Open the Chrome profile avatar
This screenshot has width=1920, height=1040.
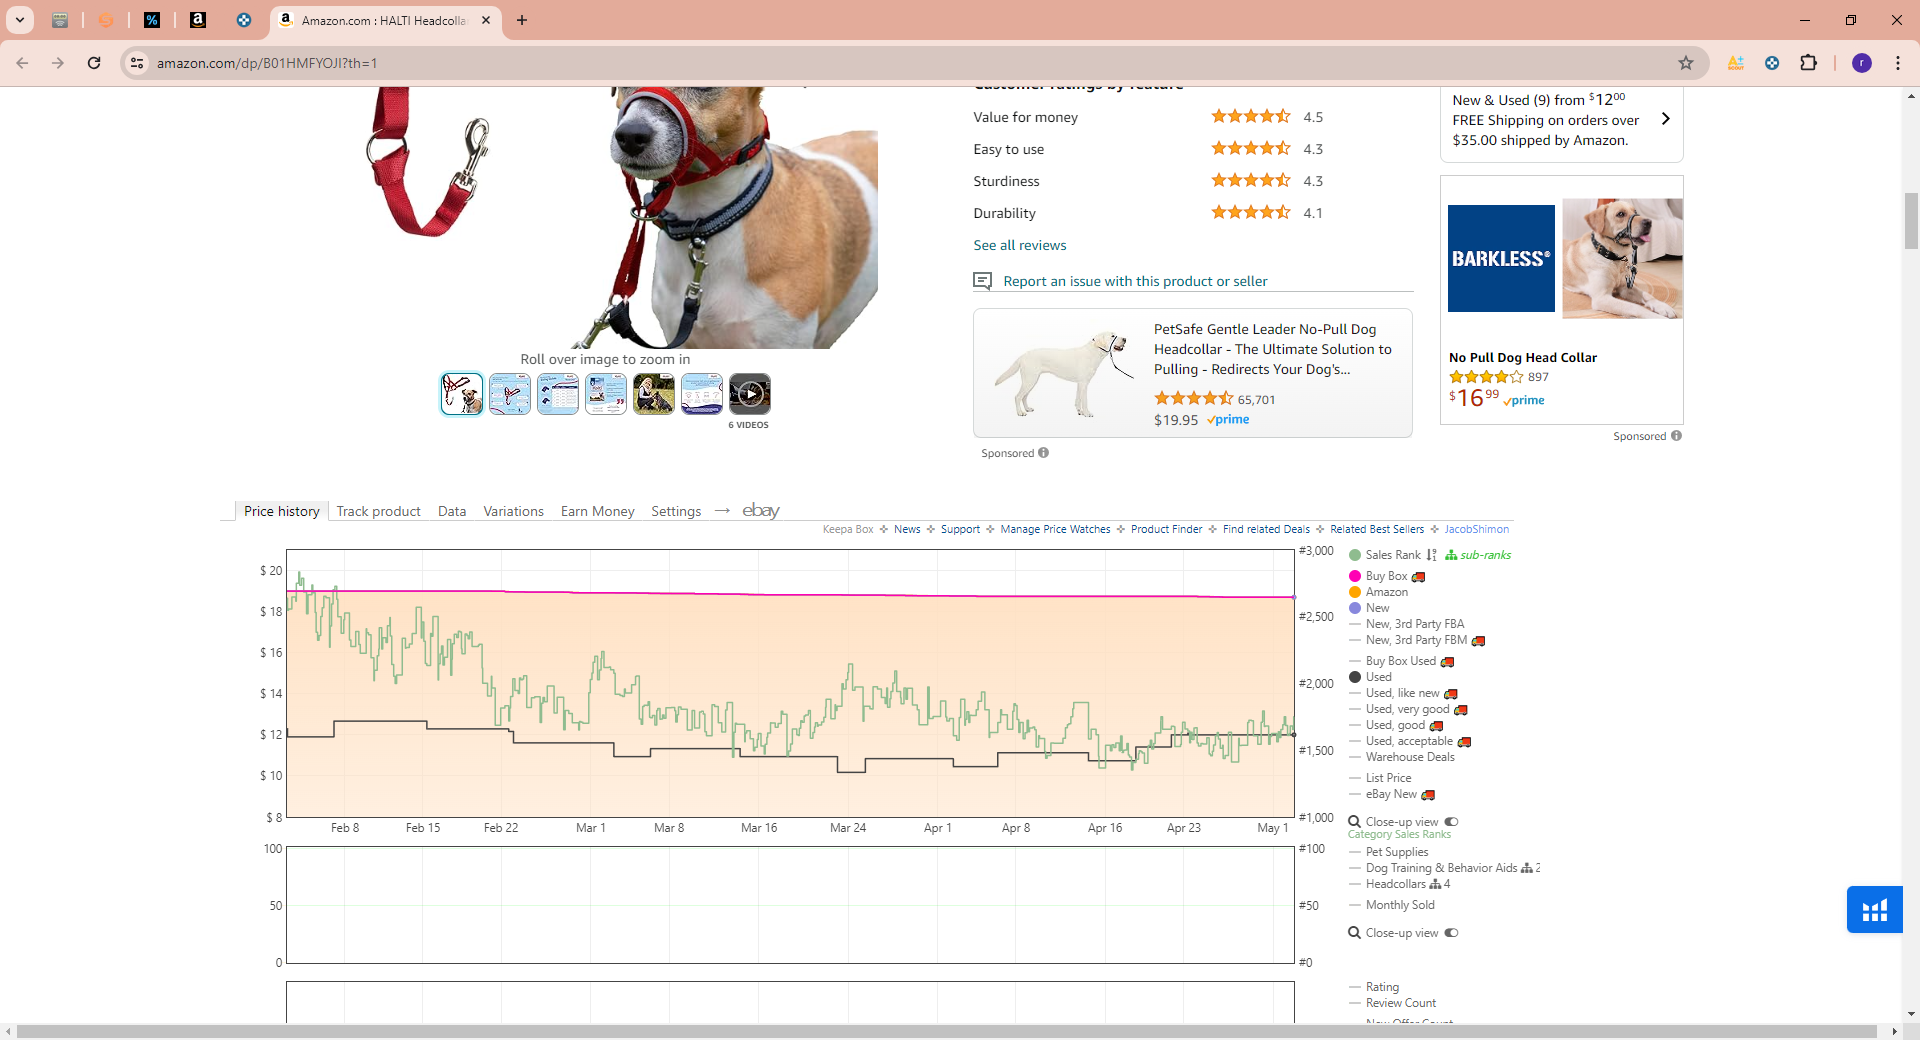(1862, 63)
